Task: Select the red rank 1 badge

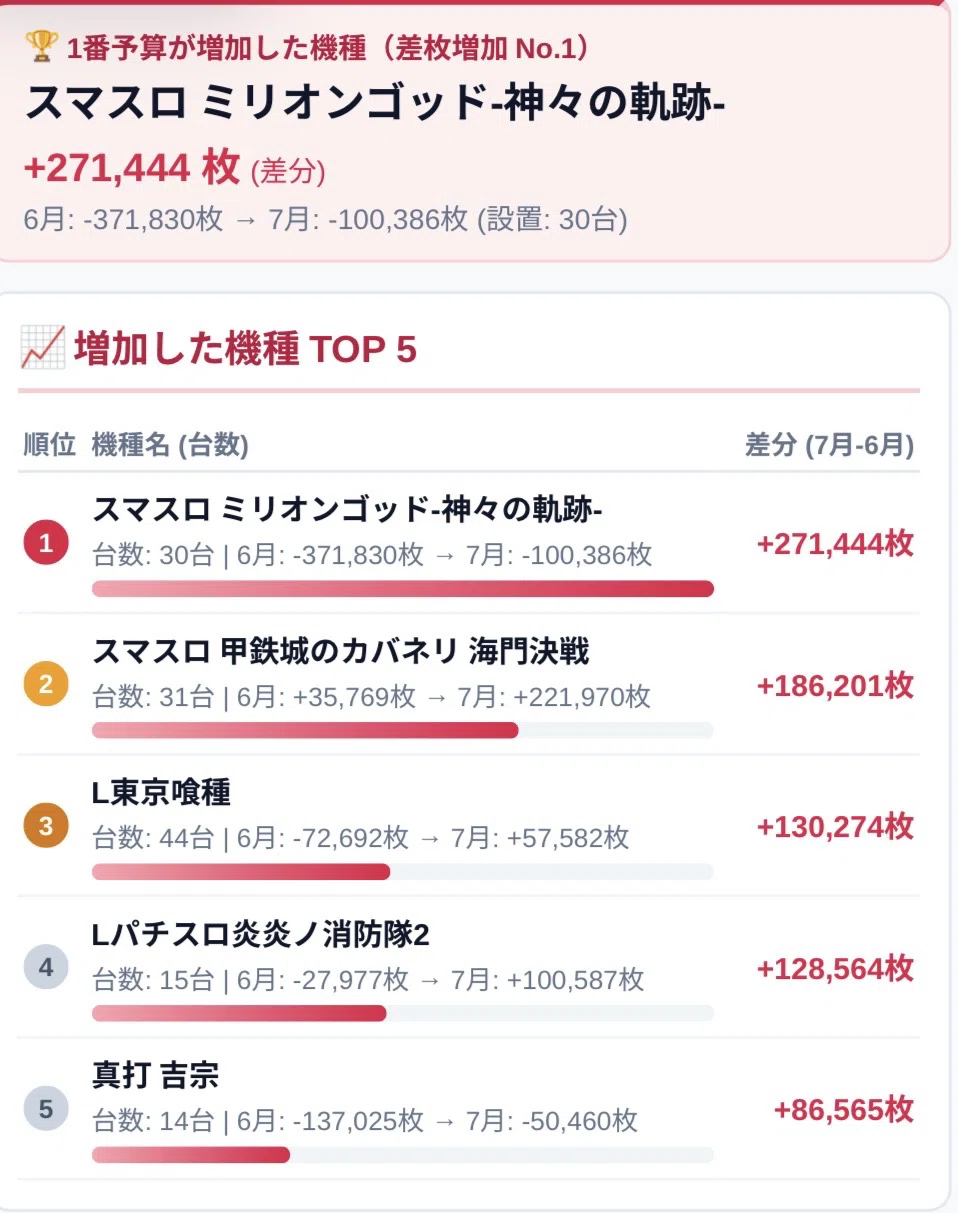Action: (x=46, y=544)
